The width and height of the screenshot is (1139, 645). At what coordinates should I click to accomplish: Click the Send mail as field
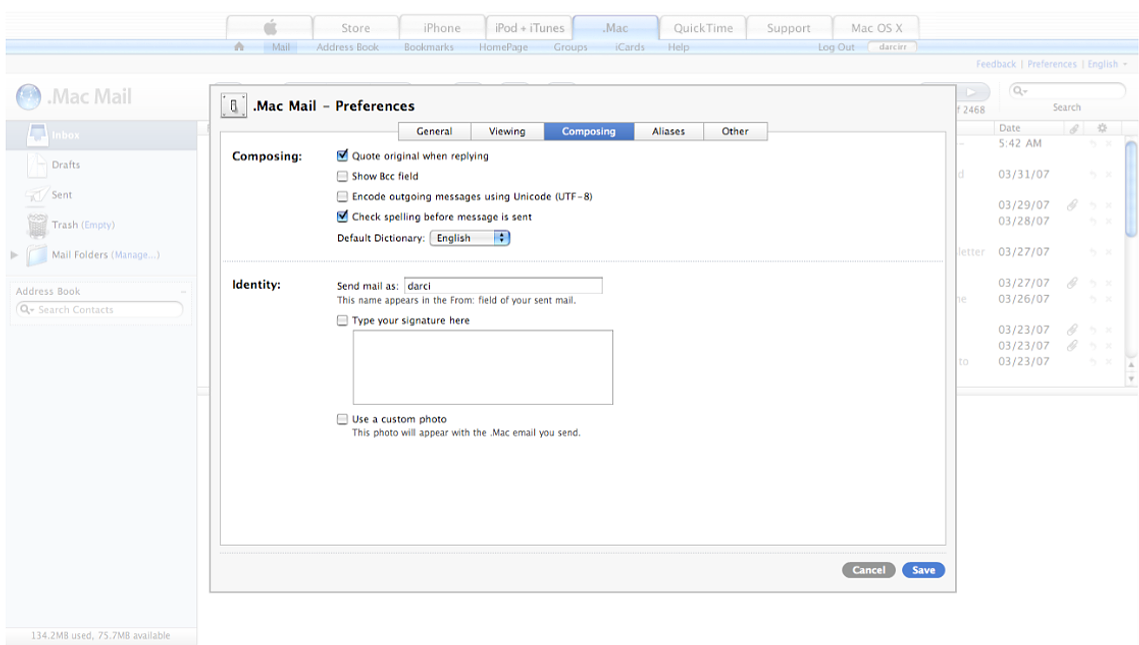(x=503, y=285)
